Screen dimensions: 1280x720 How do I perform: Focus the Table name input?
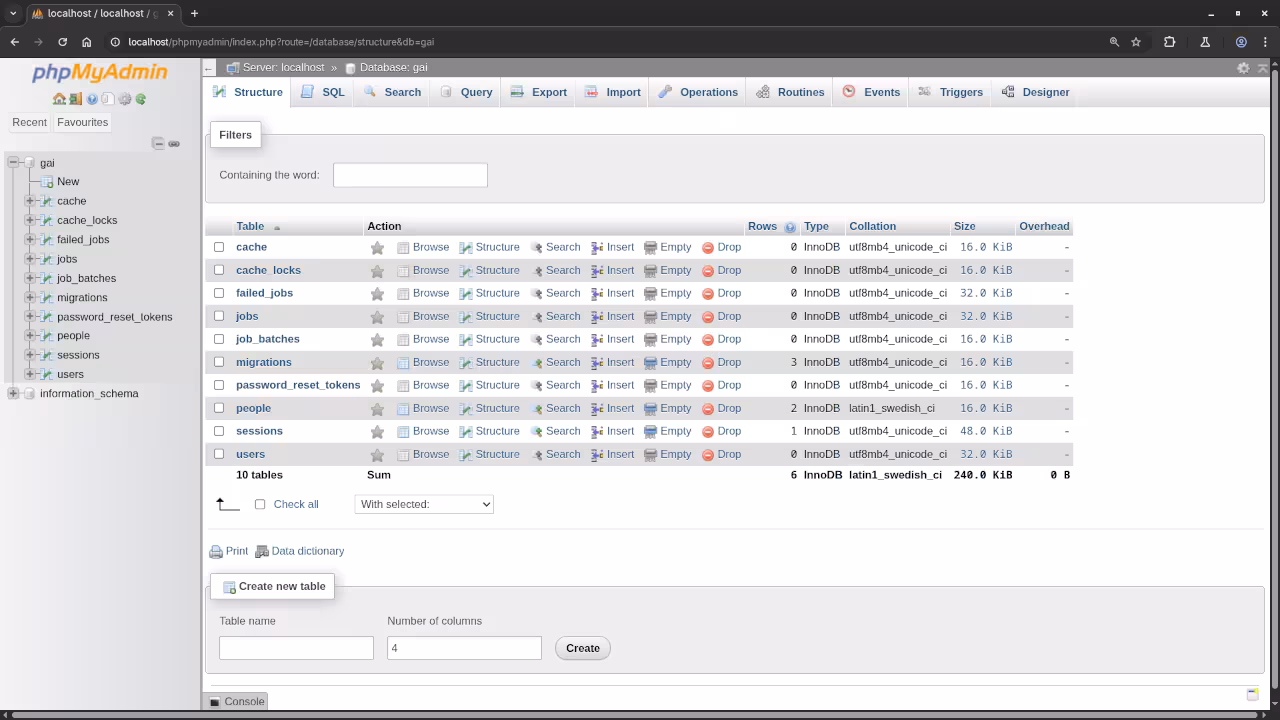click(x=296, y=648)
